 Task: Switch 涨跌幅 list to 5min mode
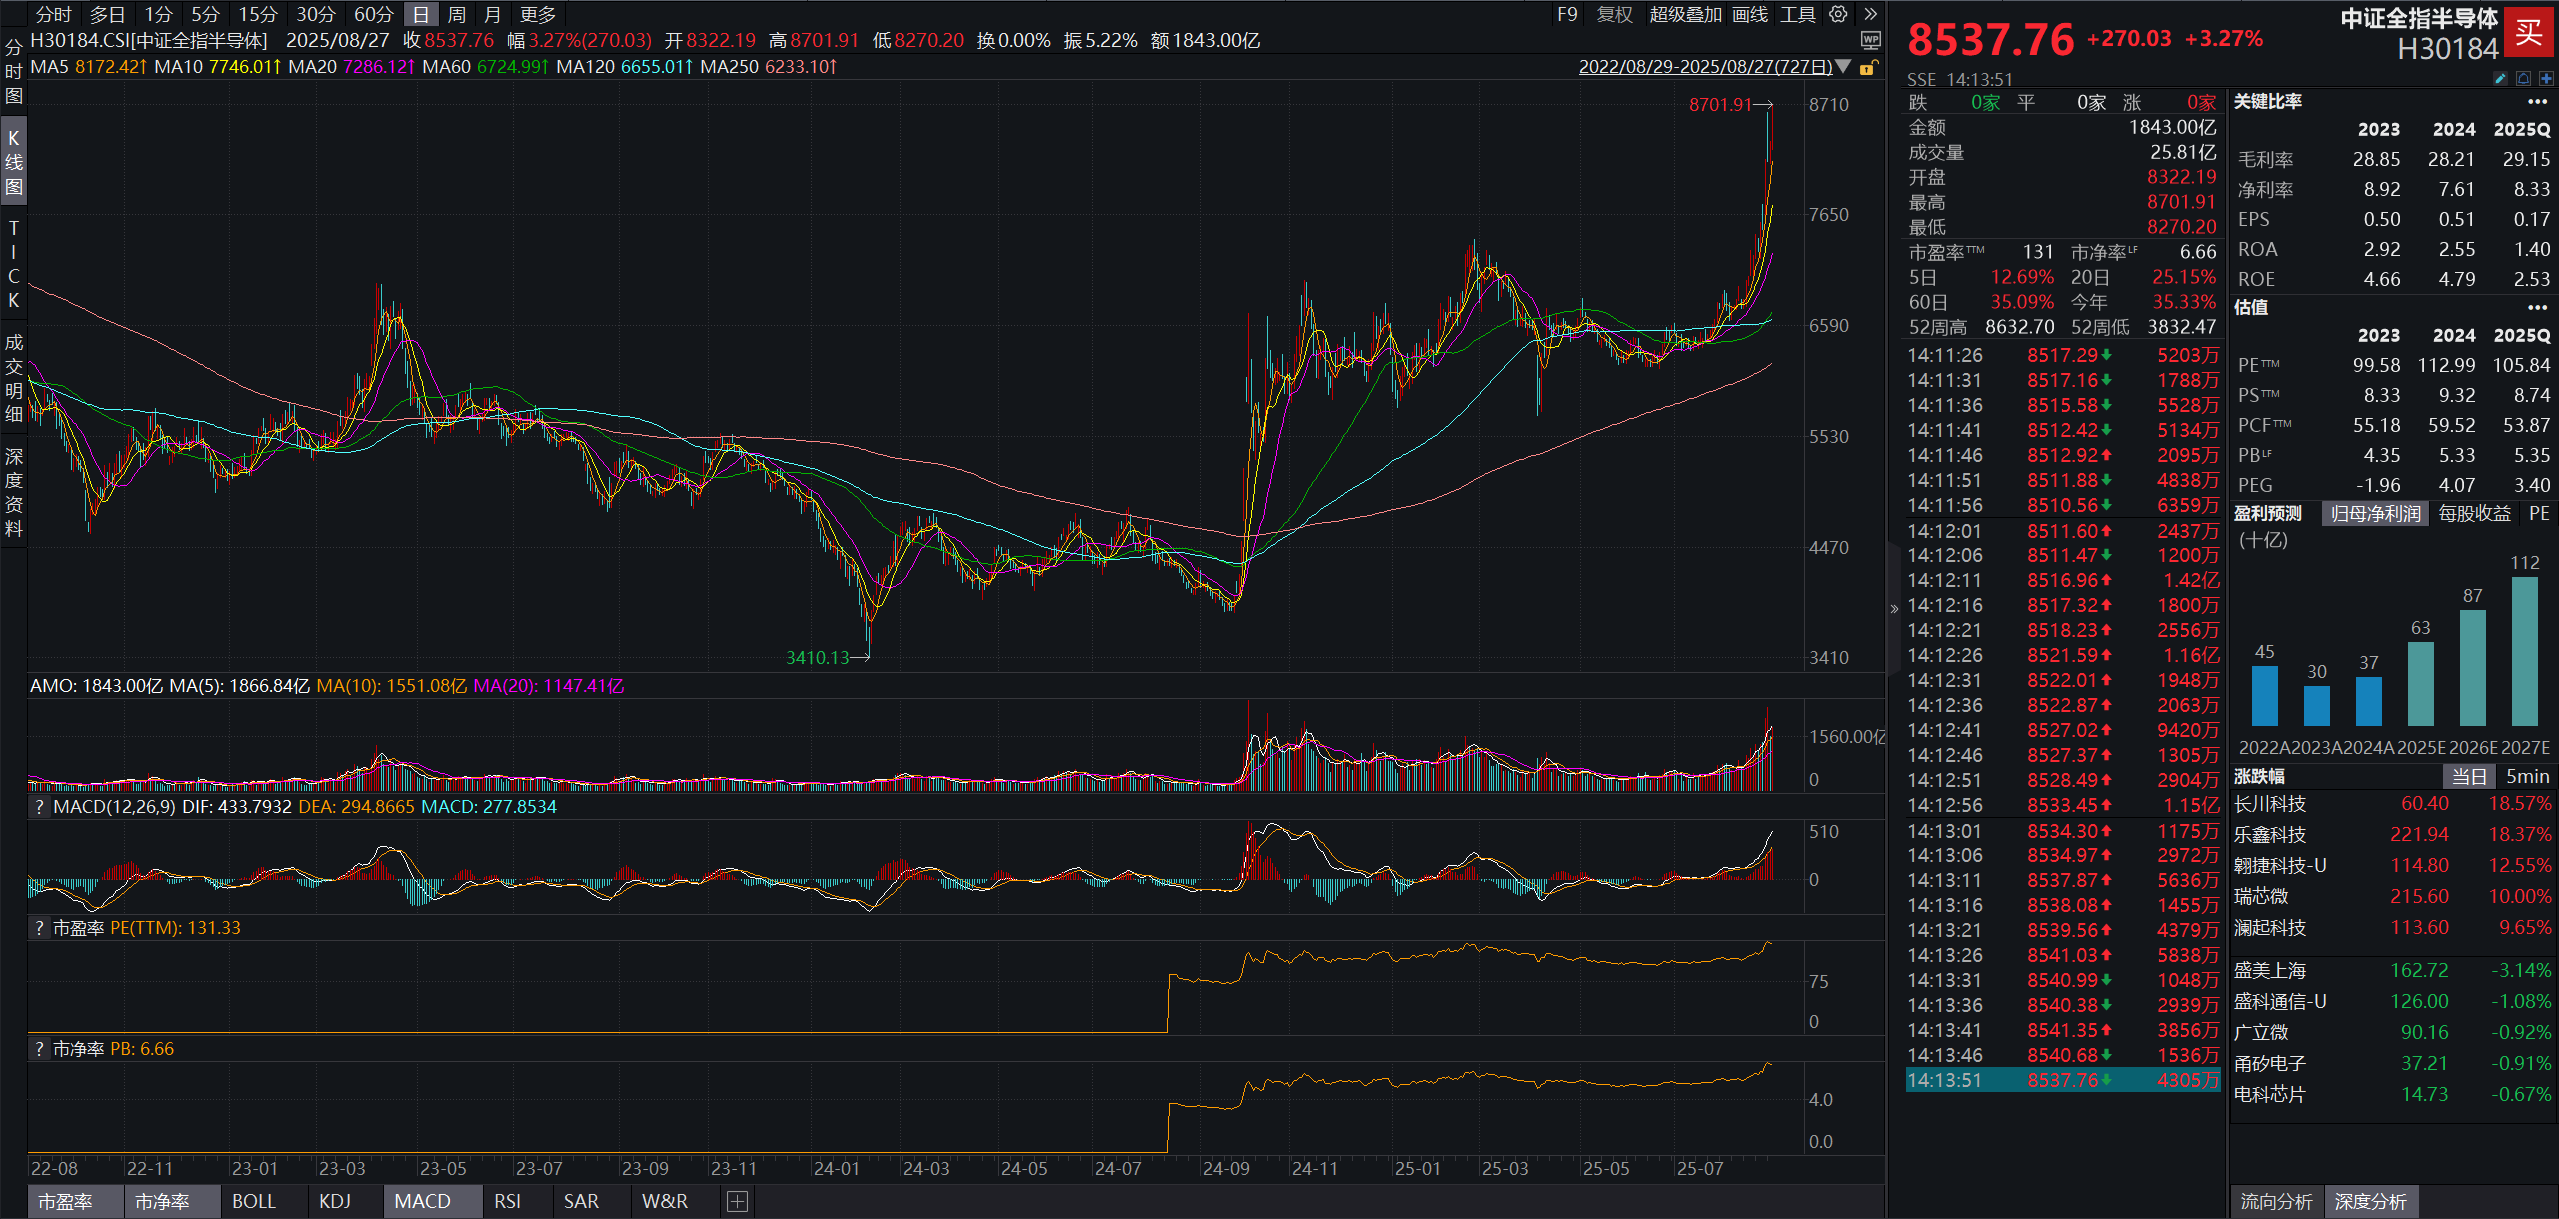[2527, 776]
